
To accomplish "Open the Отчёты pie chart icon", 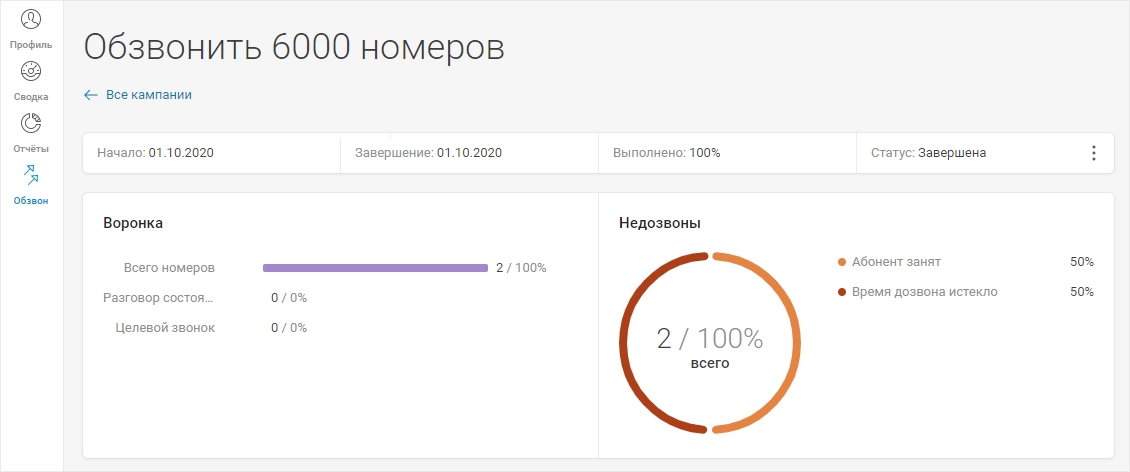I will tap(31, 123).
